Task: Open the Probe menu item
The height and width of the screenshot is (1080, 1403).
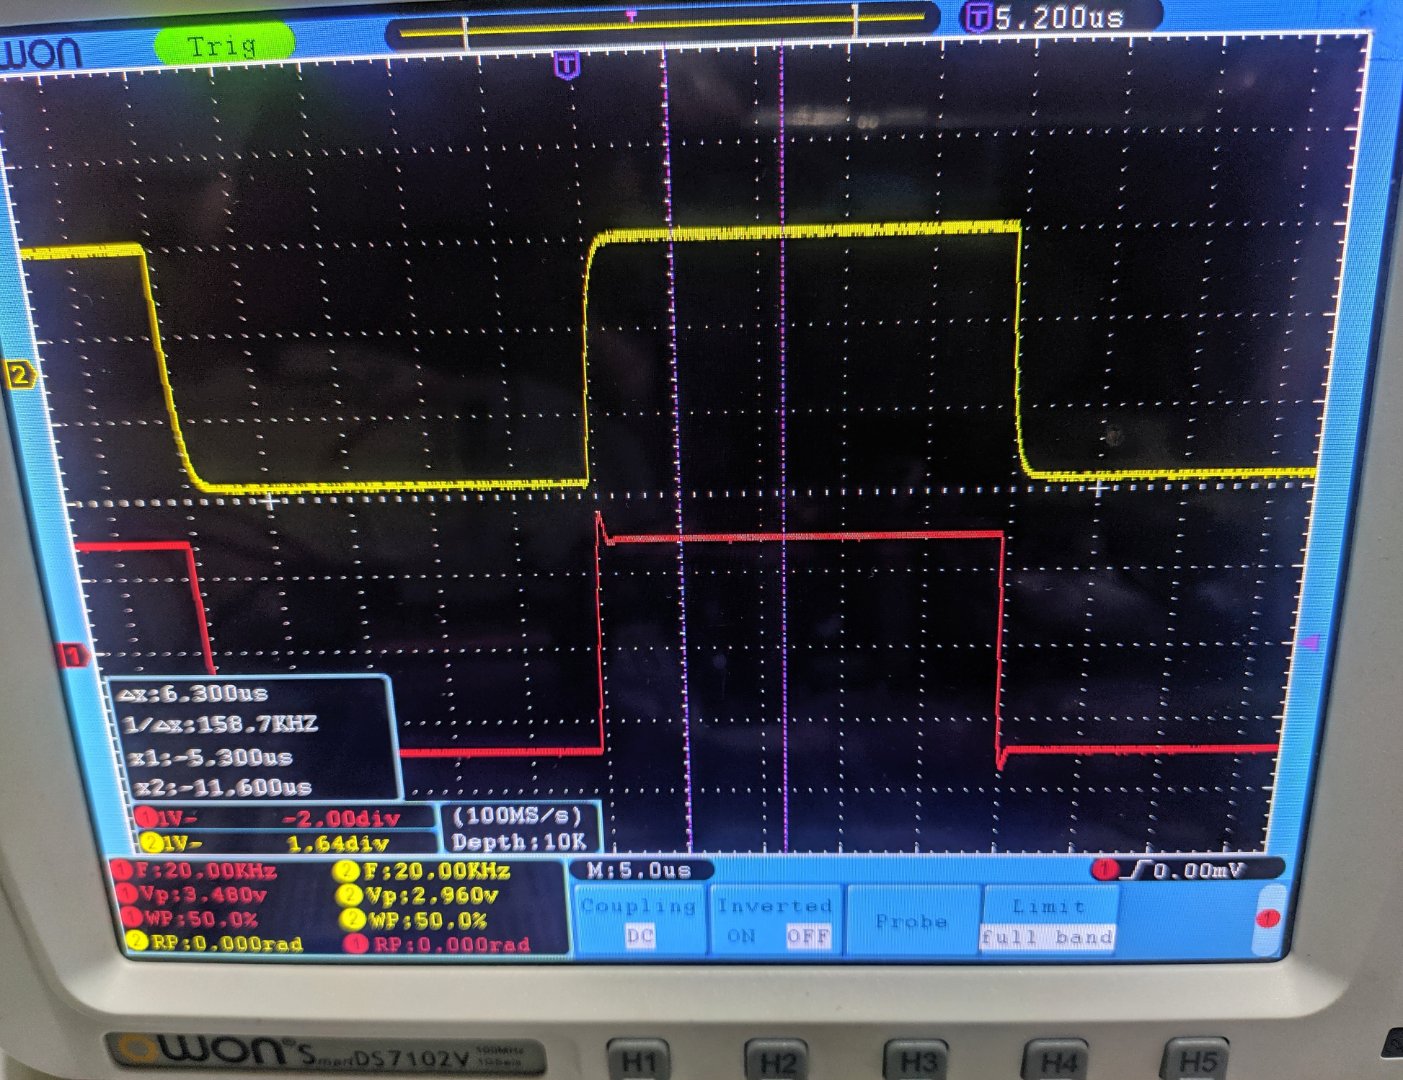Action: (x=911, y=921)
